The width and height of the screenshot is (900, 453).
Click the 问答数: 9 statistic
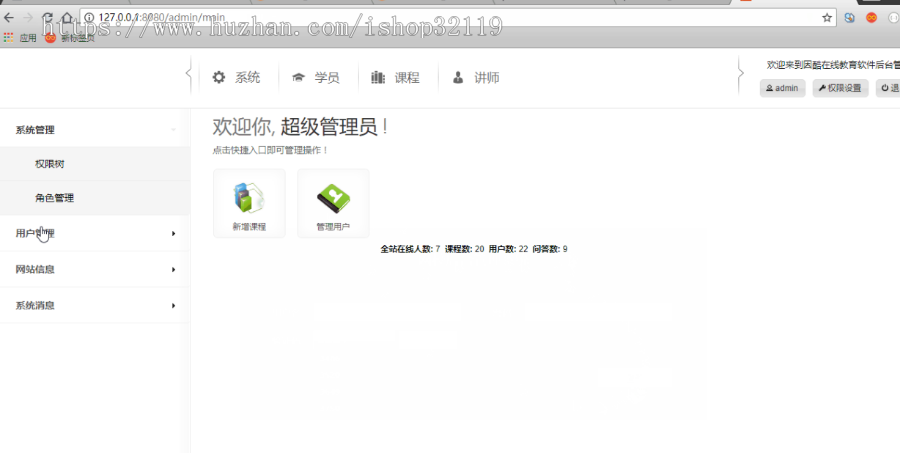pyautogui.click(x=550, y=249)
